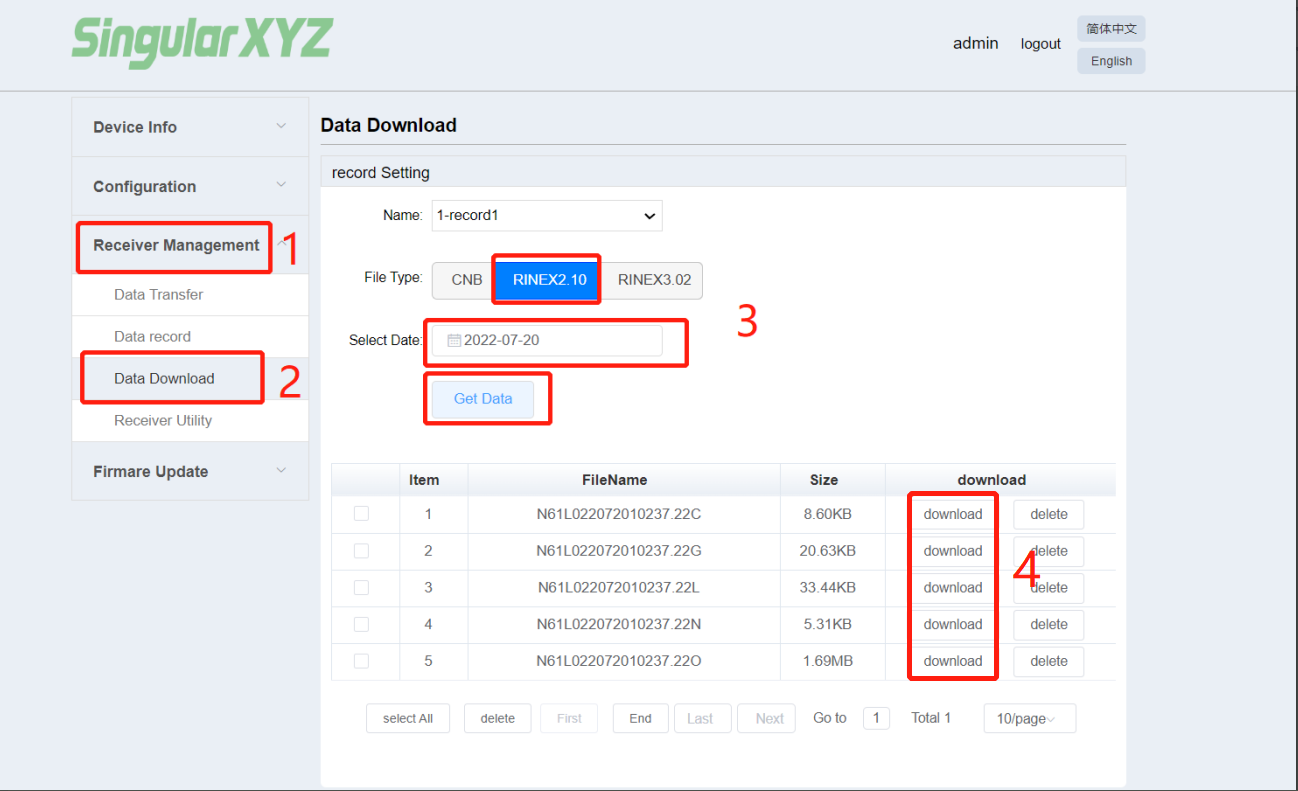This screenshot has width=1298, height=791.
Task: Click the calendar icon in the date field
Action: click(x=454, y=341)
